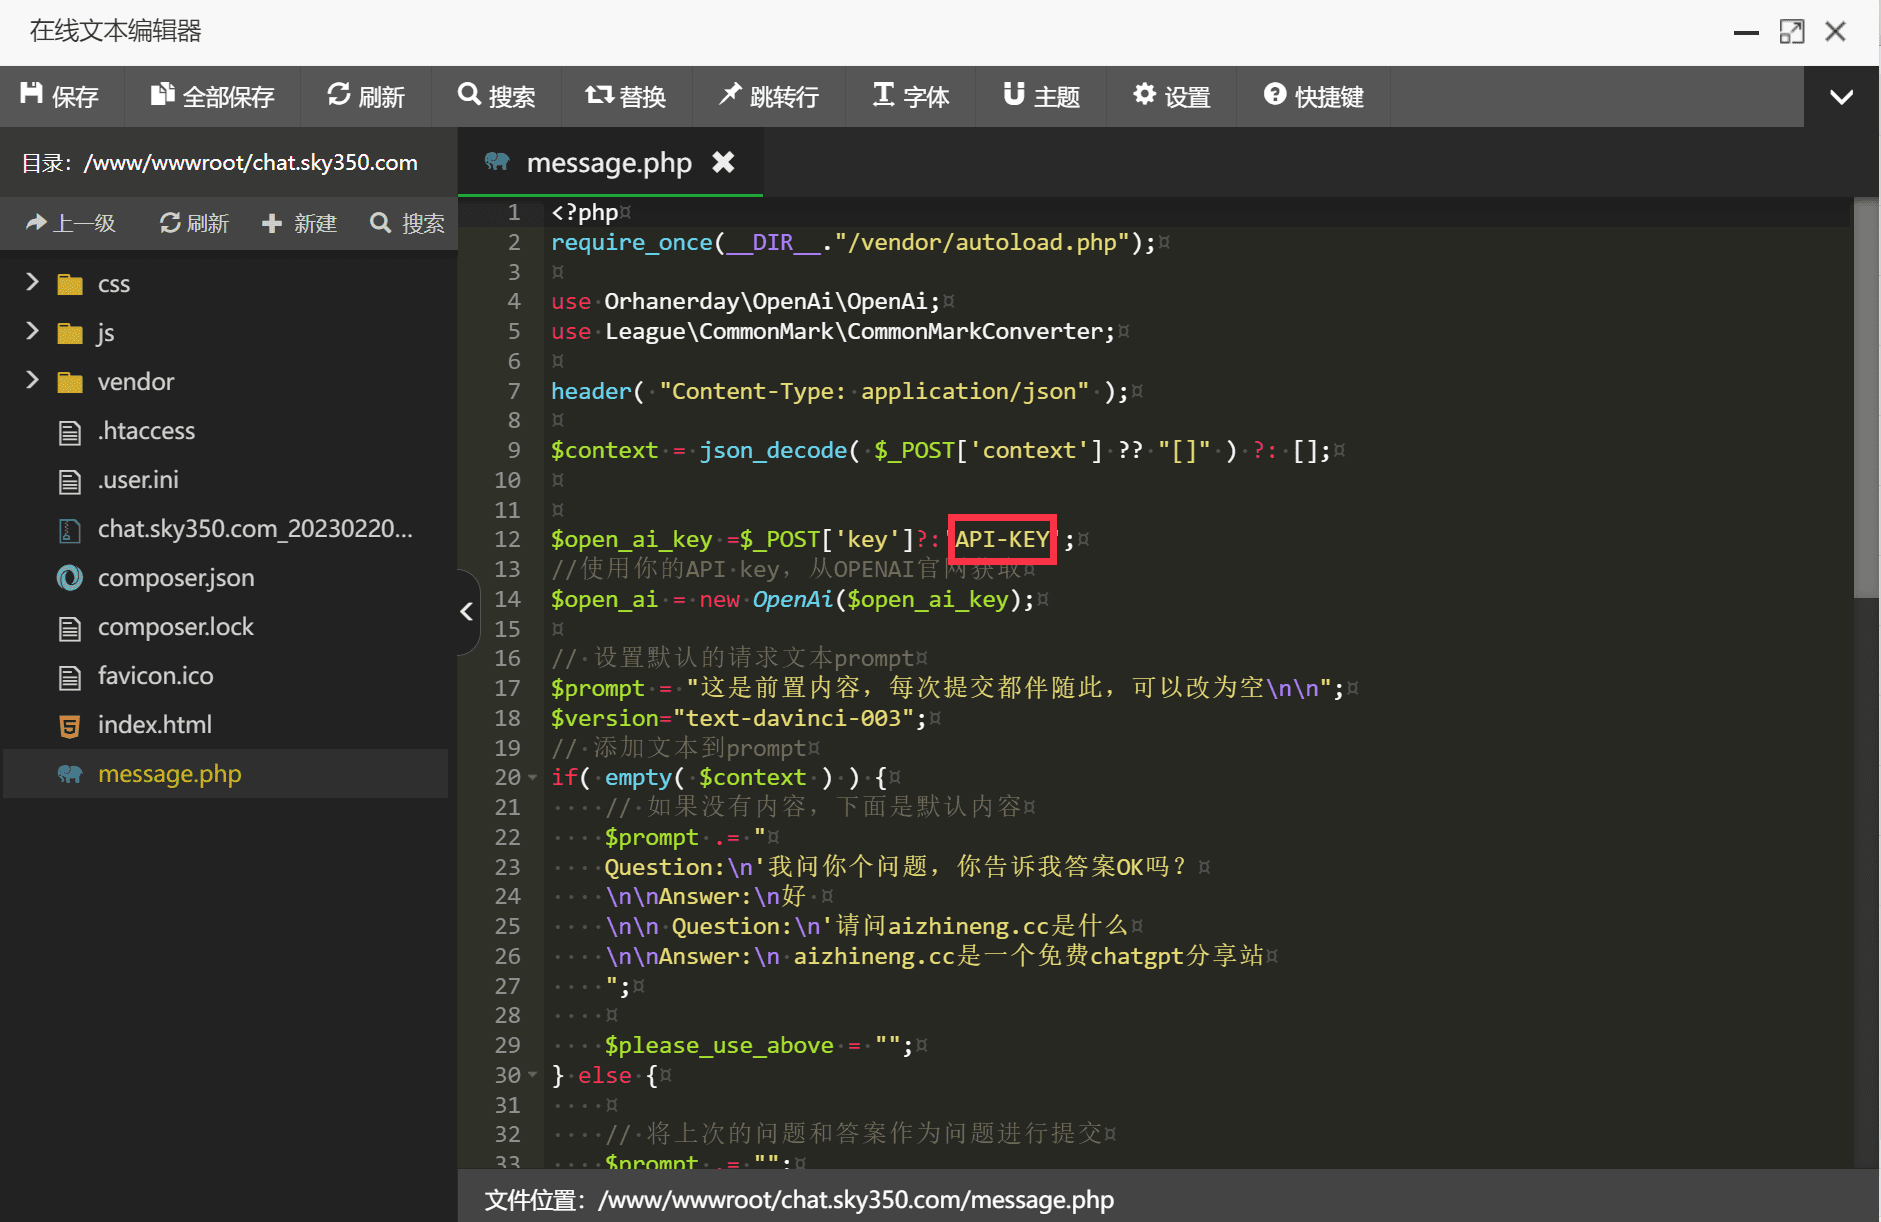Viewport: 1881px width, 1222px height.
Task: Click Save All (全部保存) in toolbar
Action: point(212,96)
